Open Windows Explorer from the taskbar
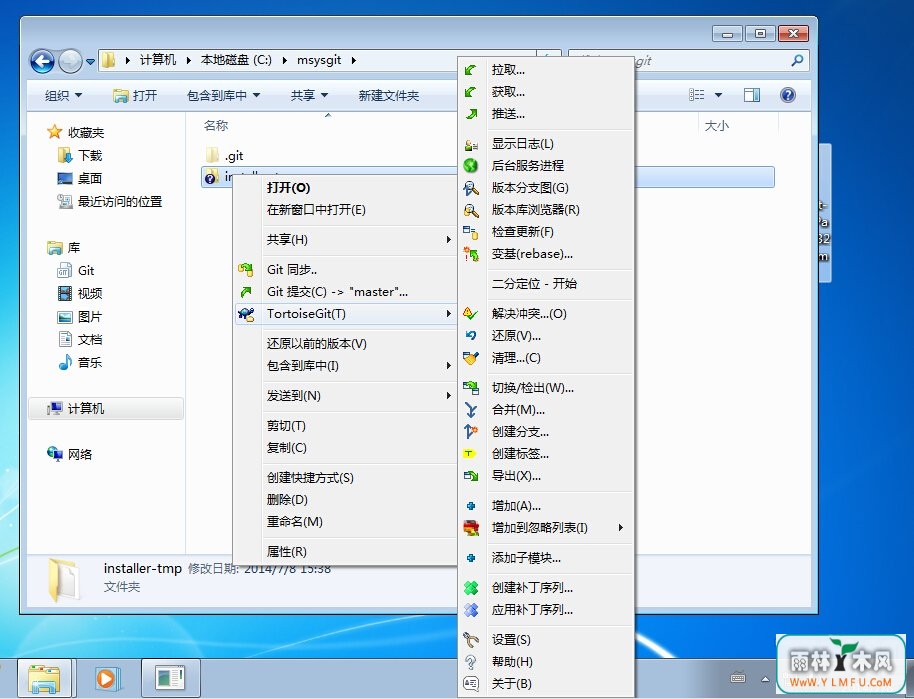This screenshot has width=914, height=699. 44,679
